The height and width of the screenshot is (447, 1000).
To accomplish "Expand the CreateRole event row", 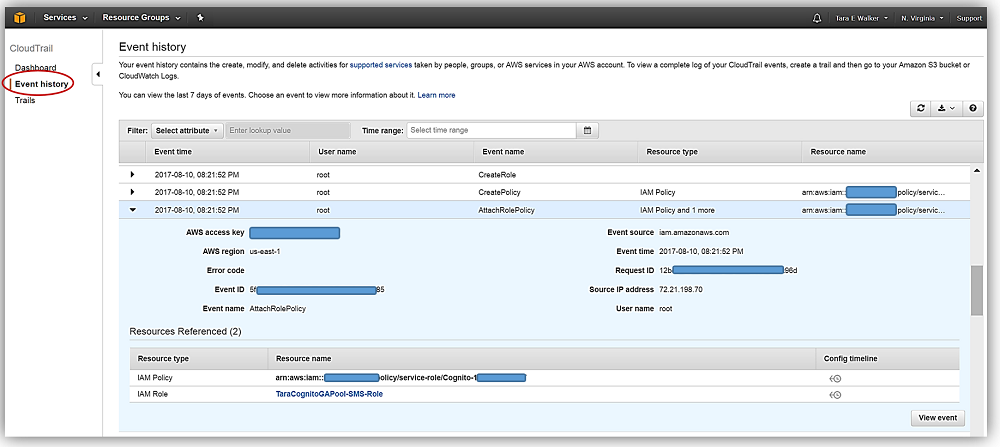I will click(132, 174).
